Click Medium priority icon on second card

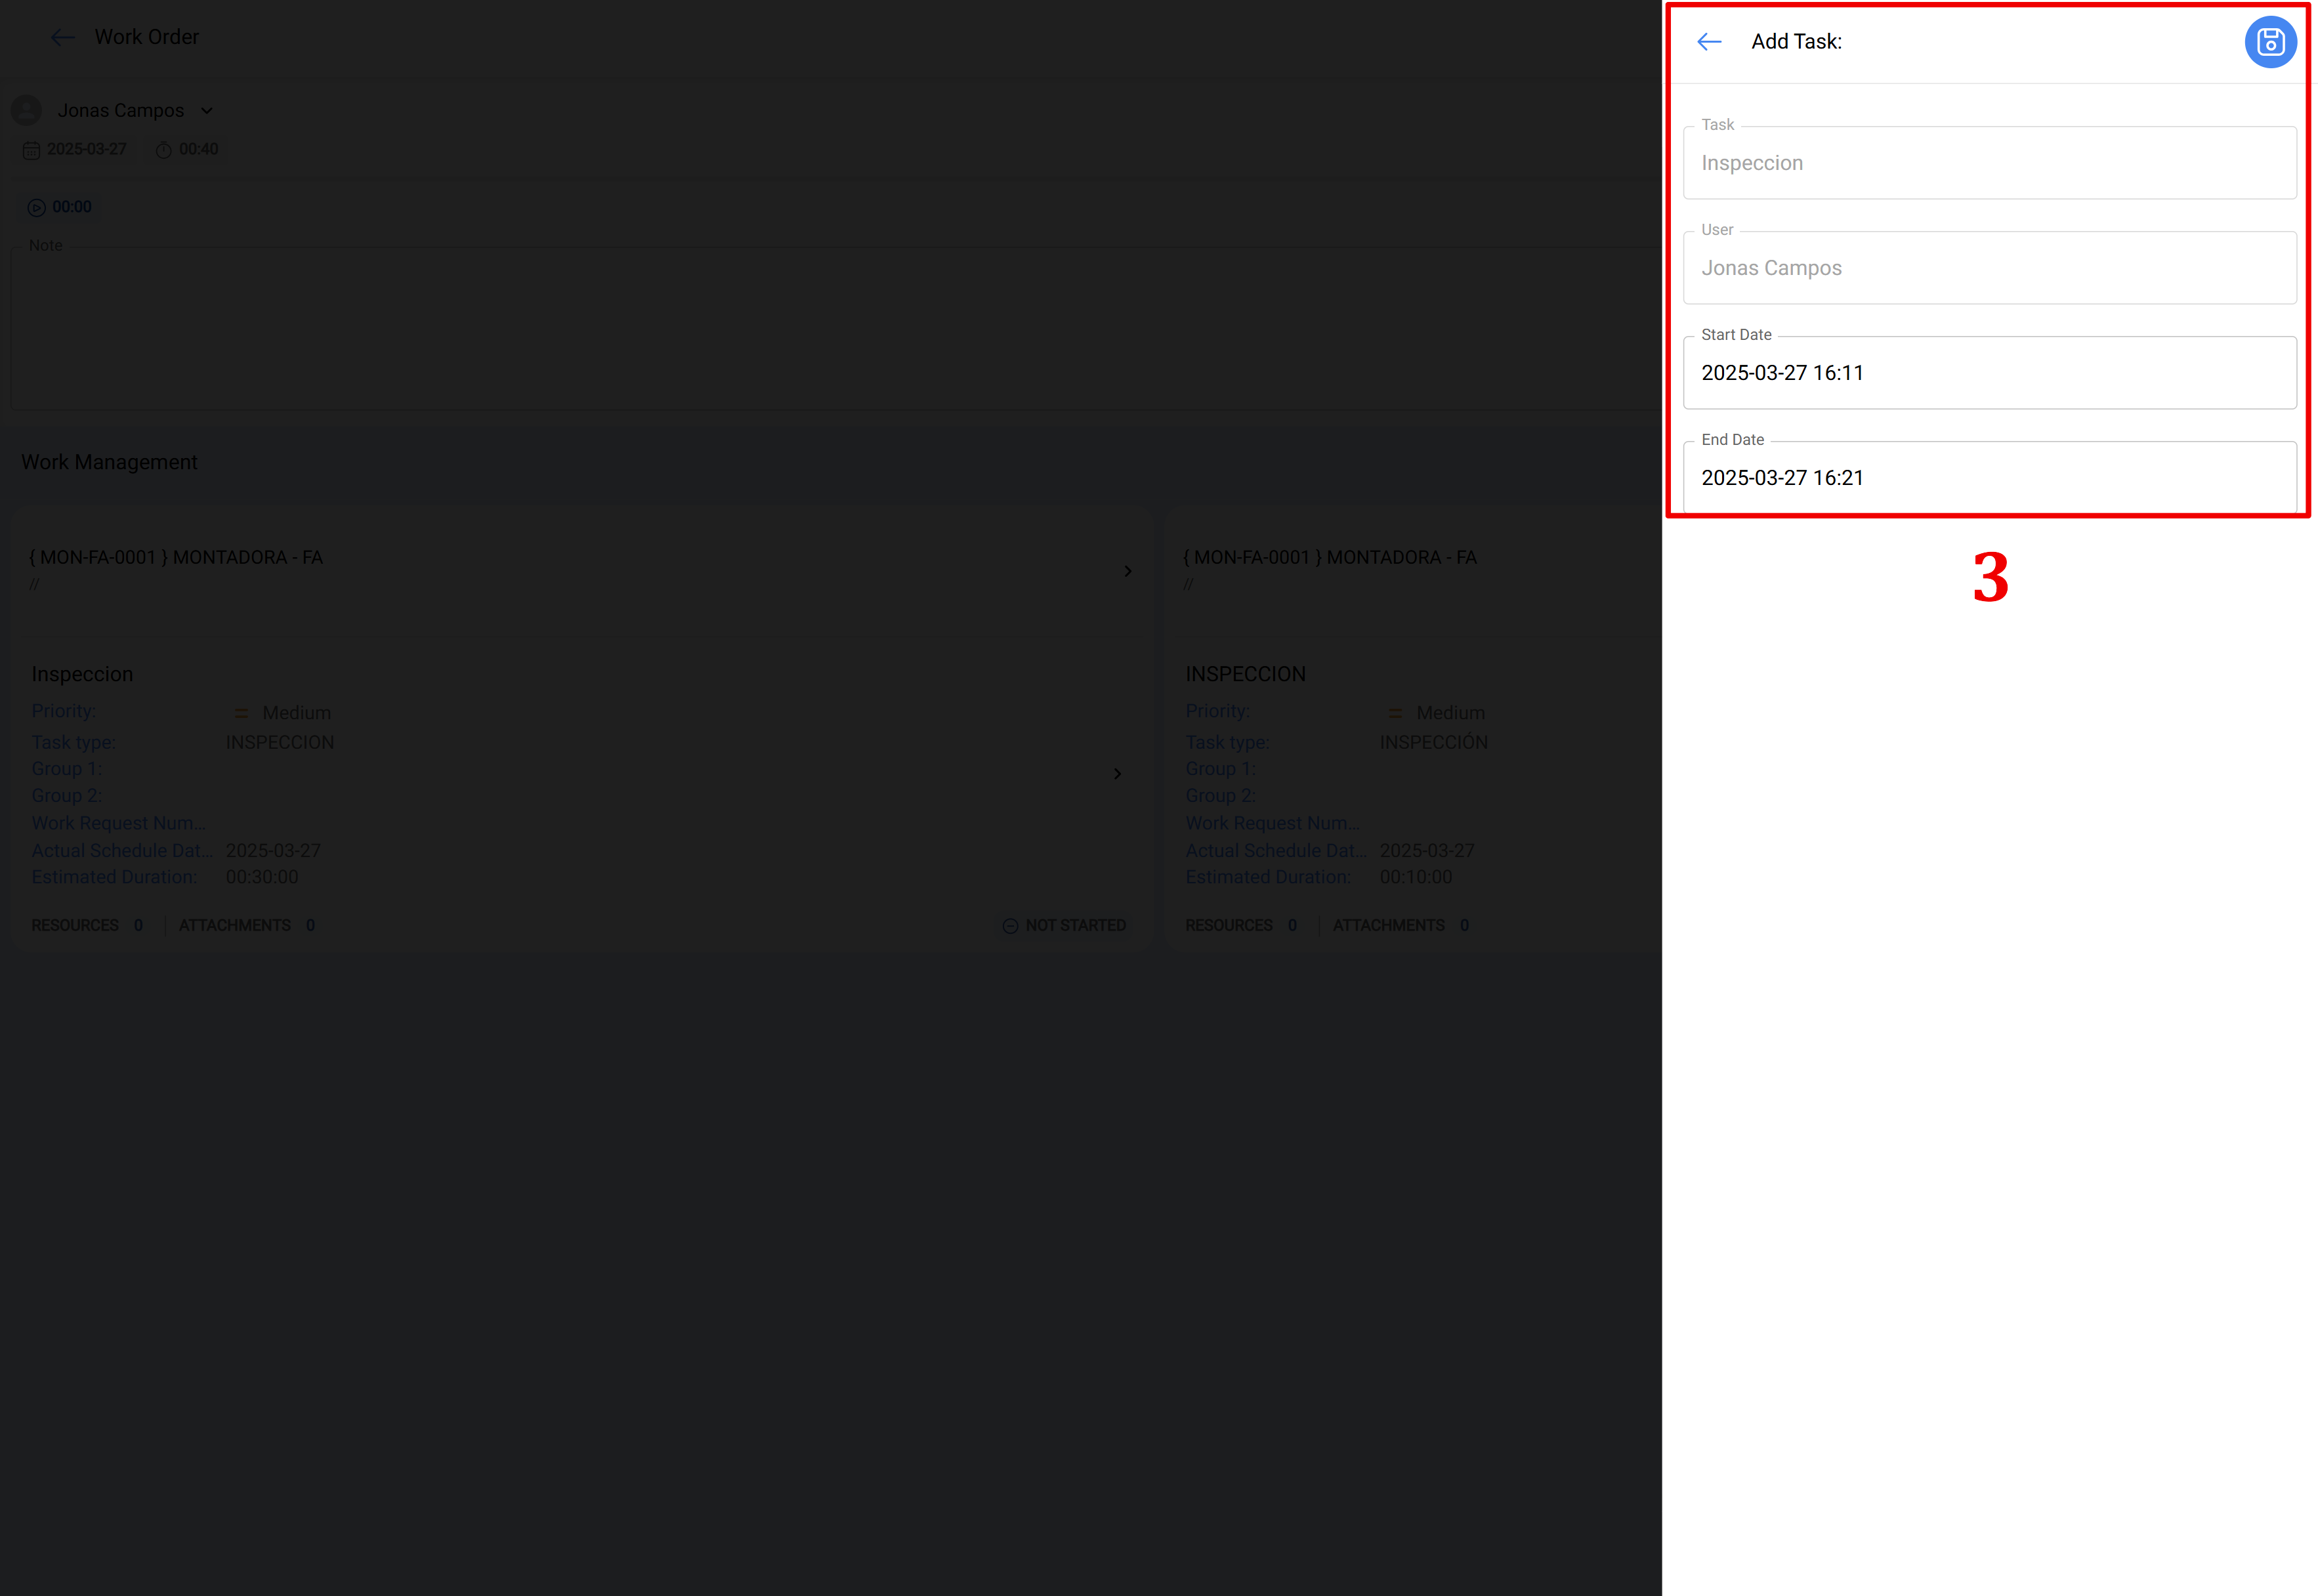point(1395,713)
